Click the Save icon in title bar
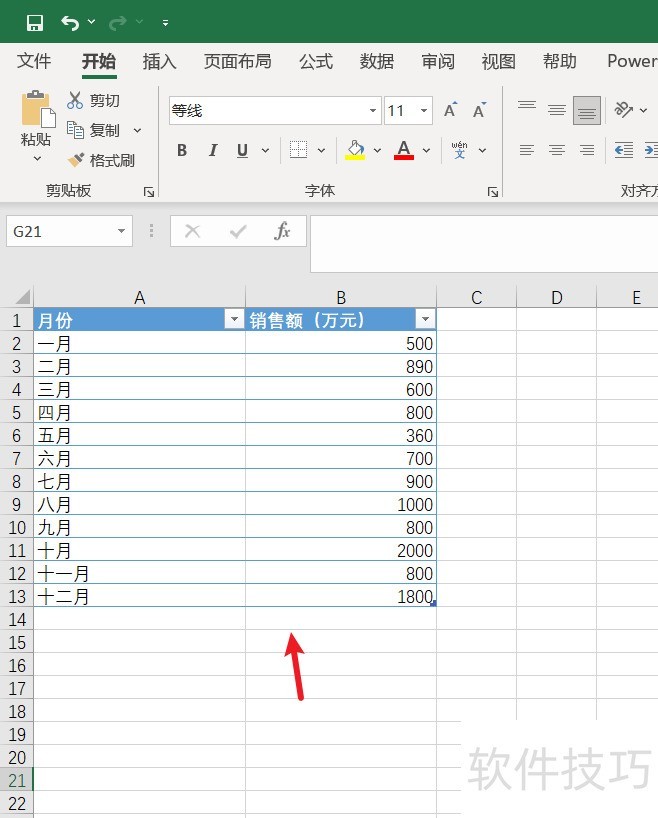Viewport: 658px width, 818px height. point(35,22)
